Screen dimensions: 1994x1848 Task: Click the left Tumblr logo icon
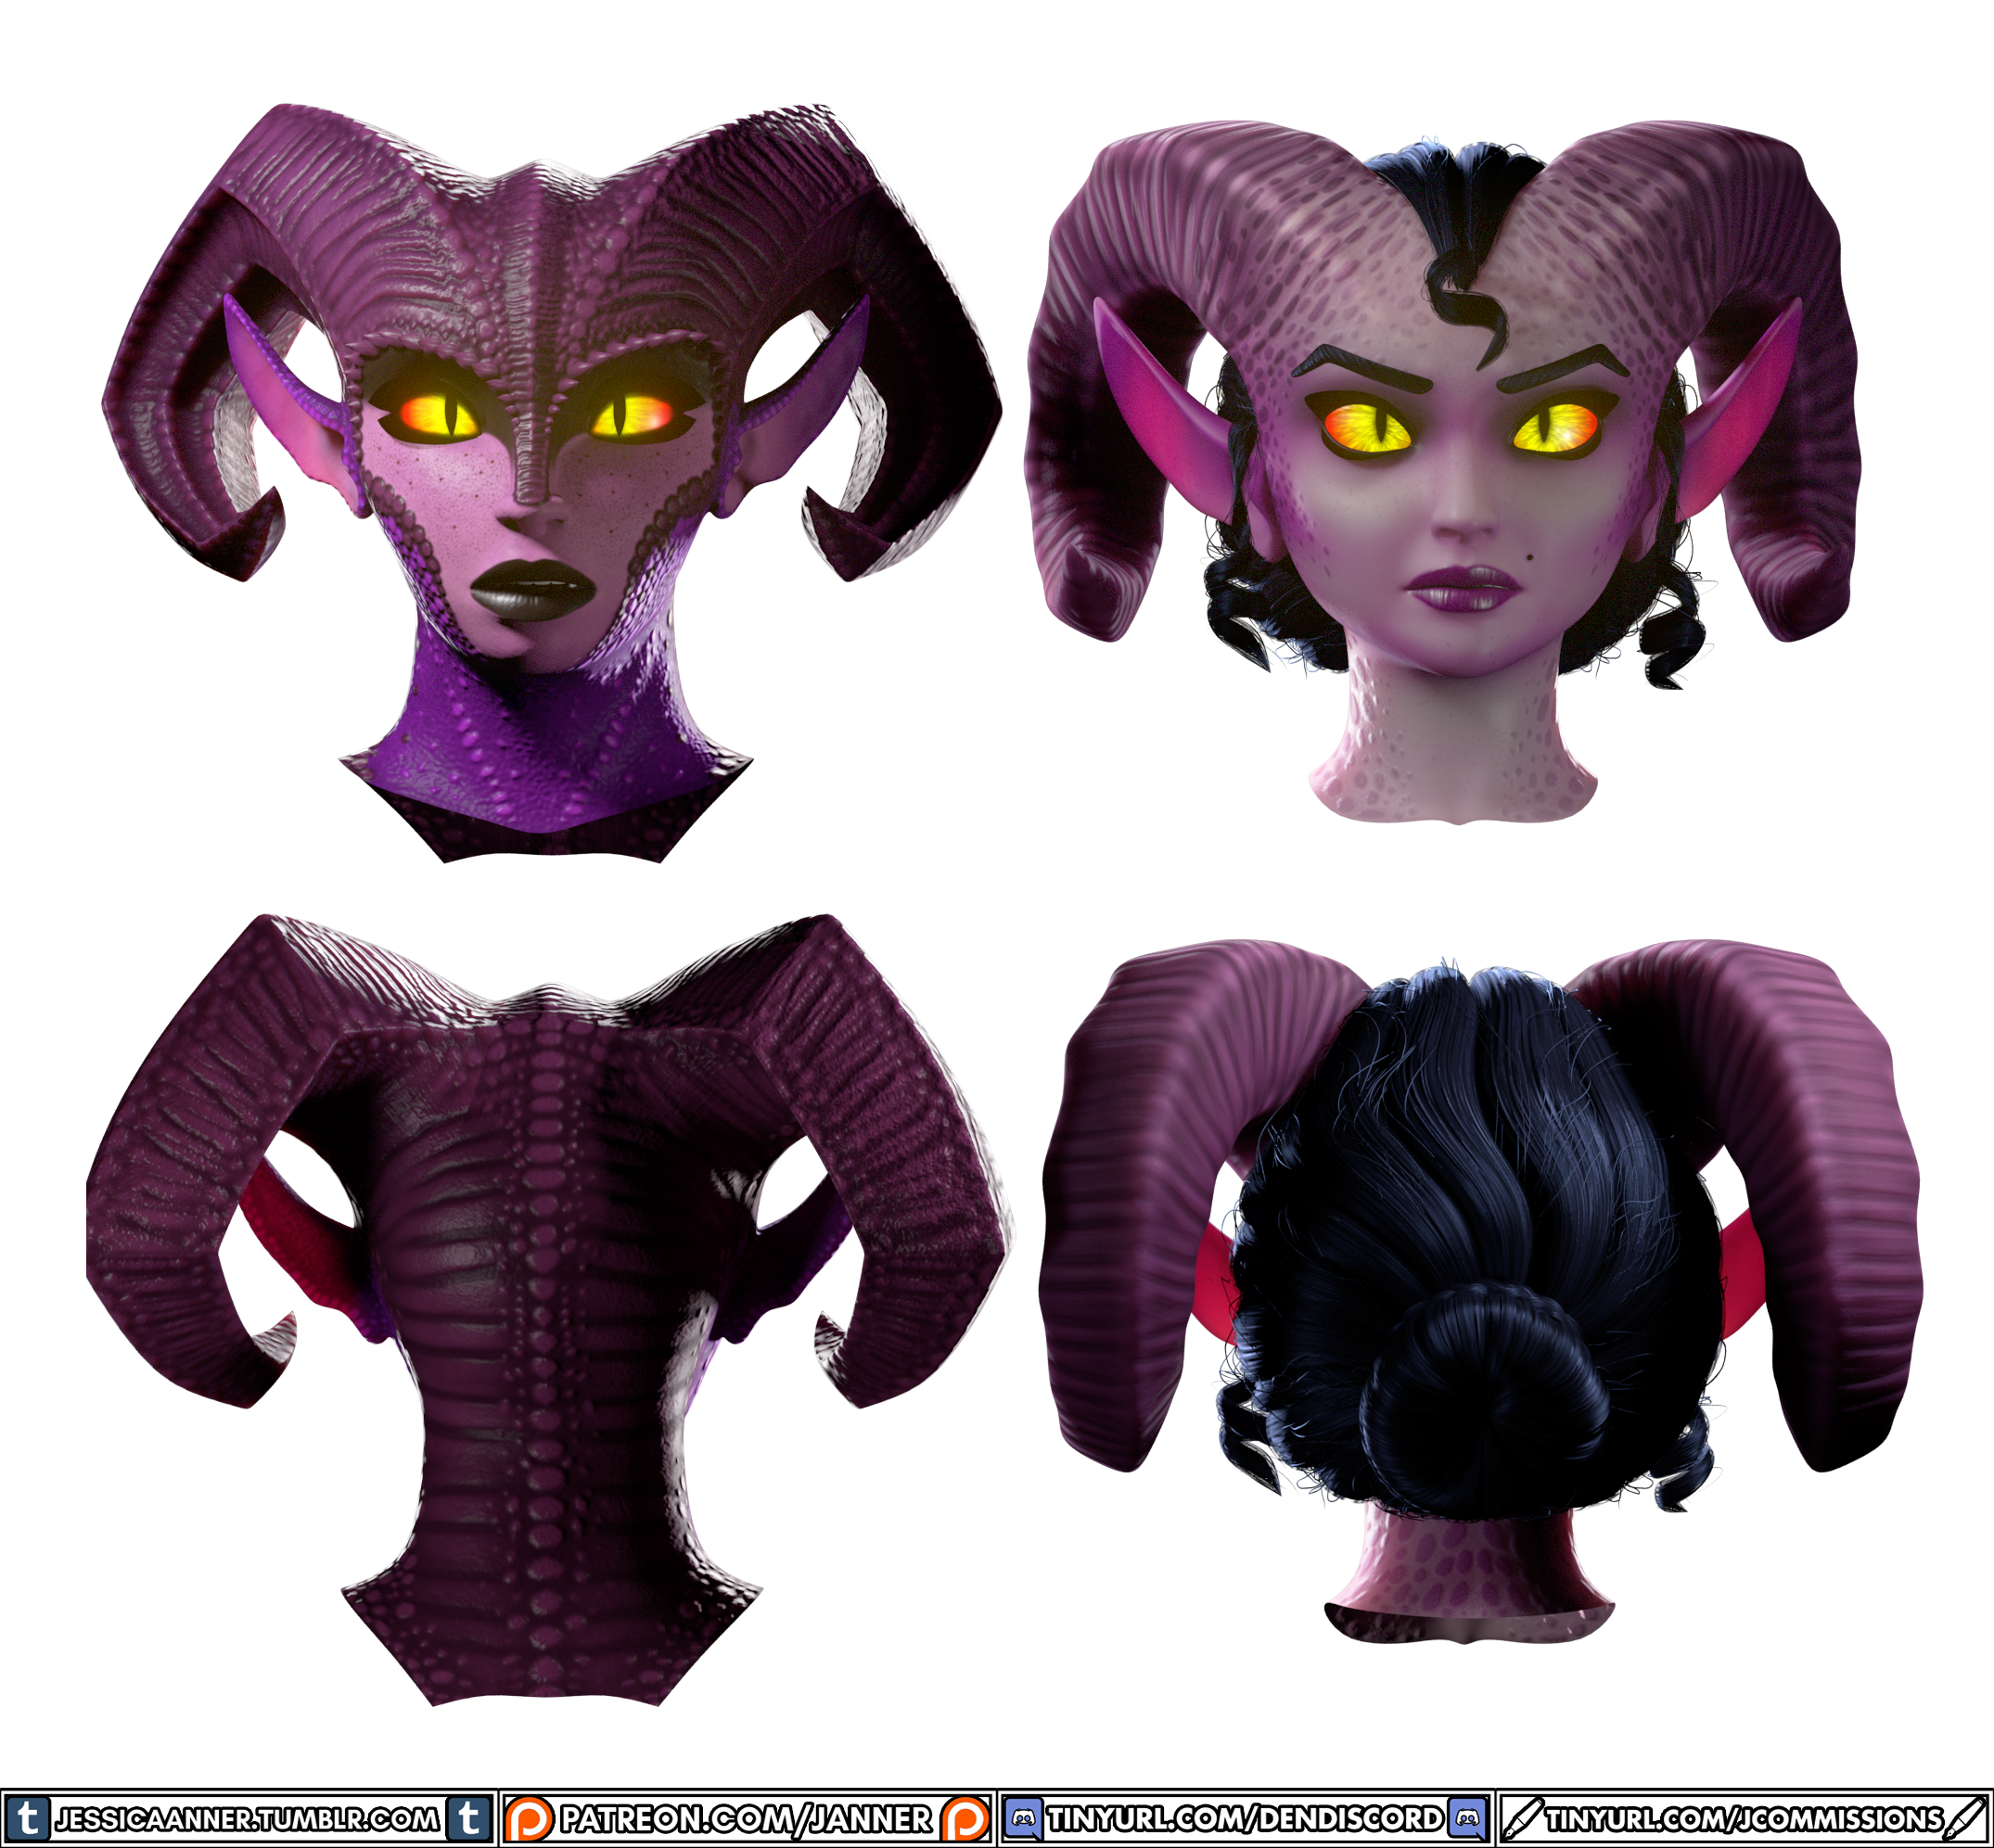pos(28,1818)
